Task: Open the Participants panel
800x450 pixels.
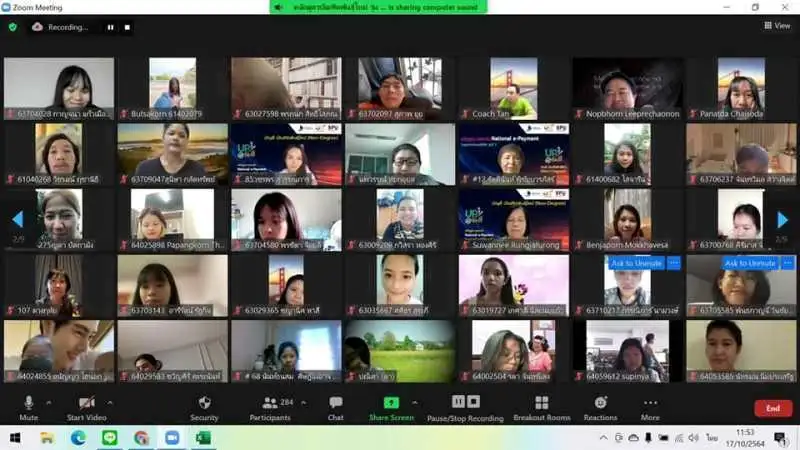Action: pyautogui.click(x=269, y=406)
